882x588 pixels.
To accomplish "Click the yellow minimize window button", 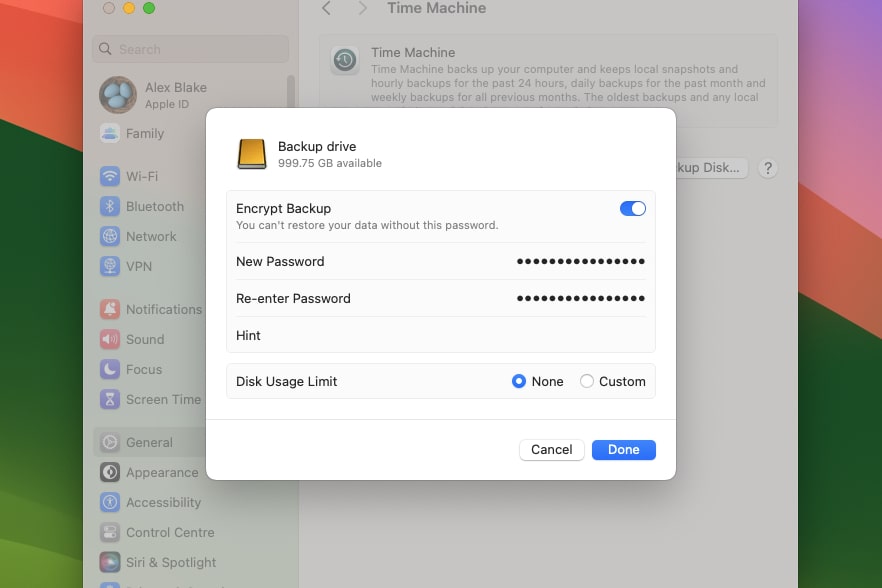I will (x=129, y=8).
